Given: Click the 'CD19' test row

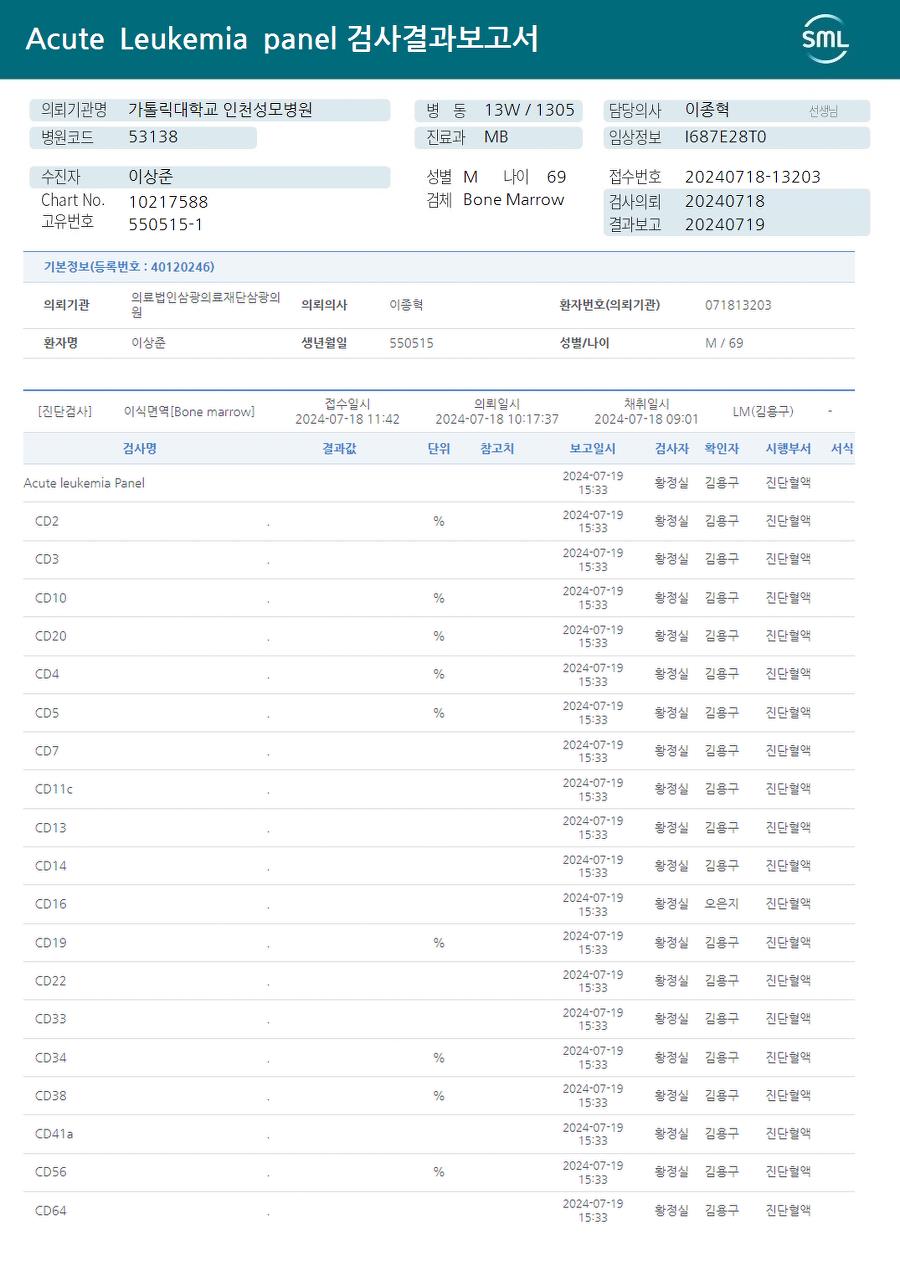Looking at the screenshot, I should pos(439,943).
